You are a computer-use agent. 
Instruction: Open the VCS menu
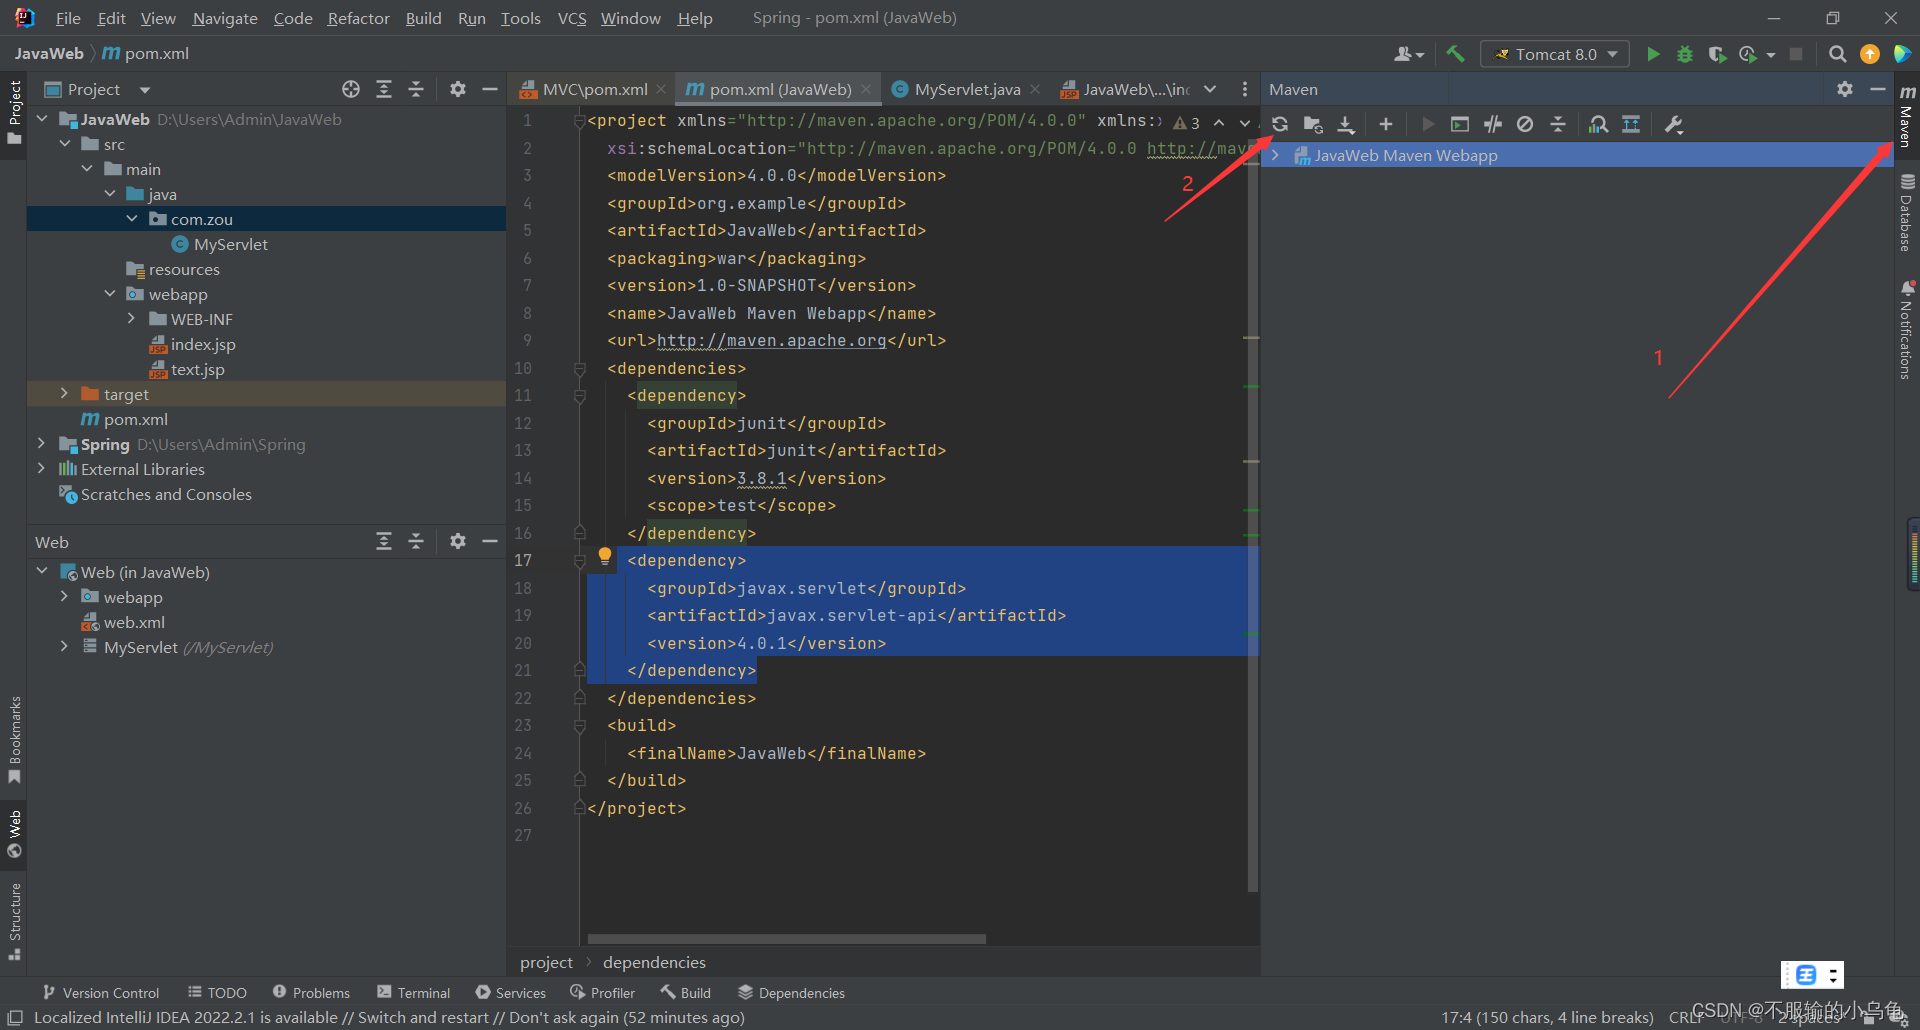(x=572, y=18)
